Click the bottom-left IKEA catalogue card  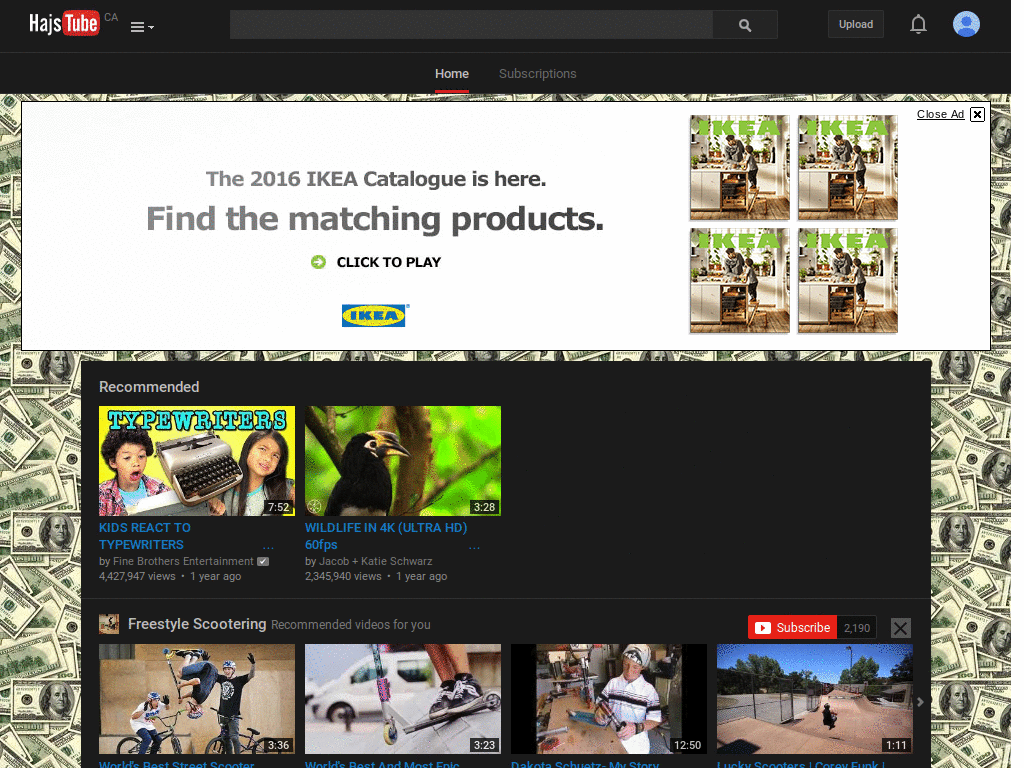[739, 281]
